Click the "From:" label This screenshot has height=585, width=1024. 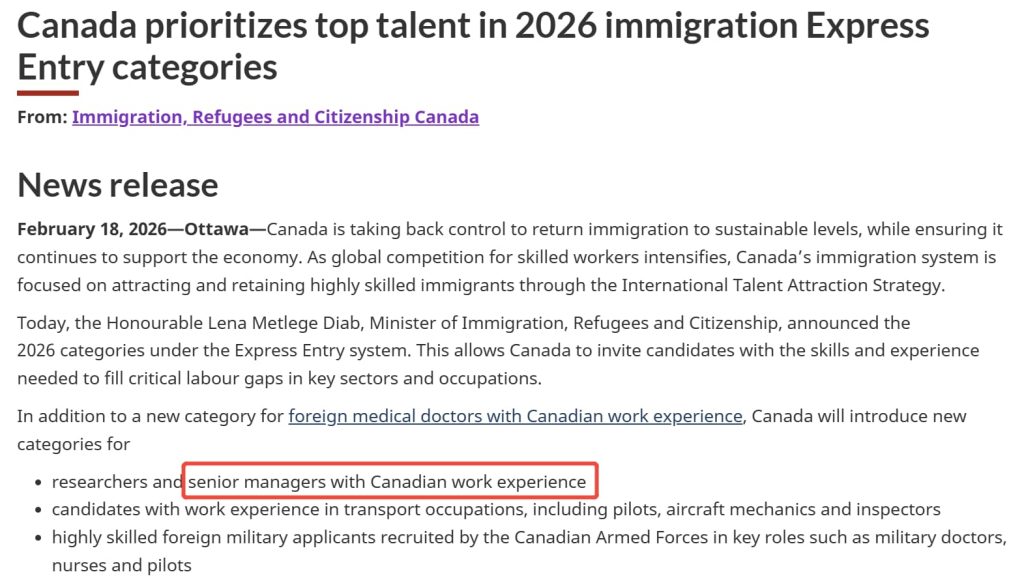[x=42, y=117]
